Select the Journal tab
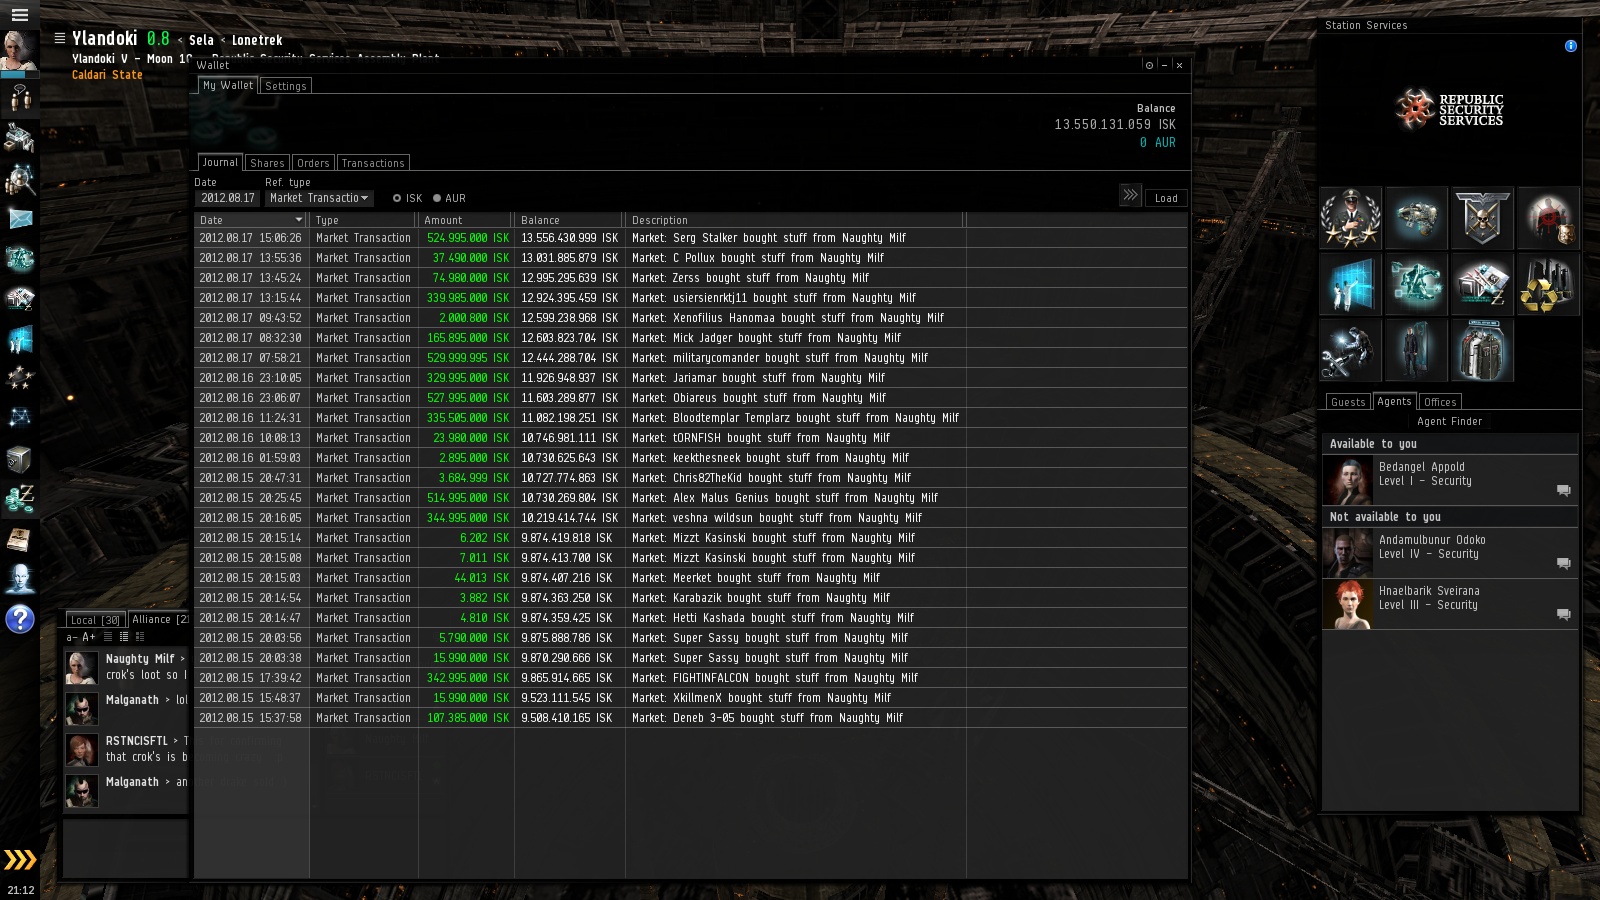This screenshot has height=900, width=1600. point(220,163)
